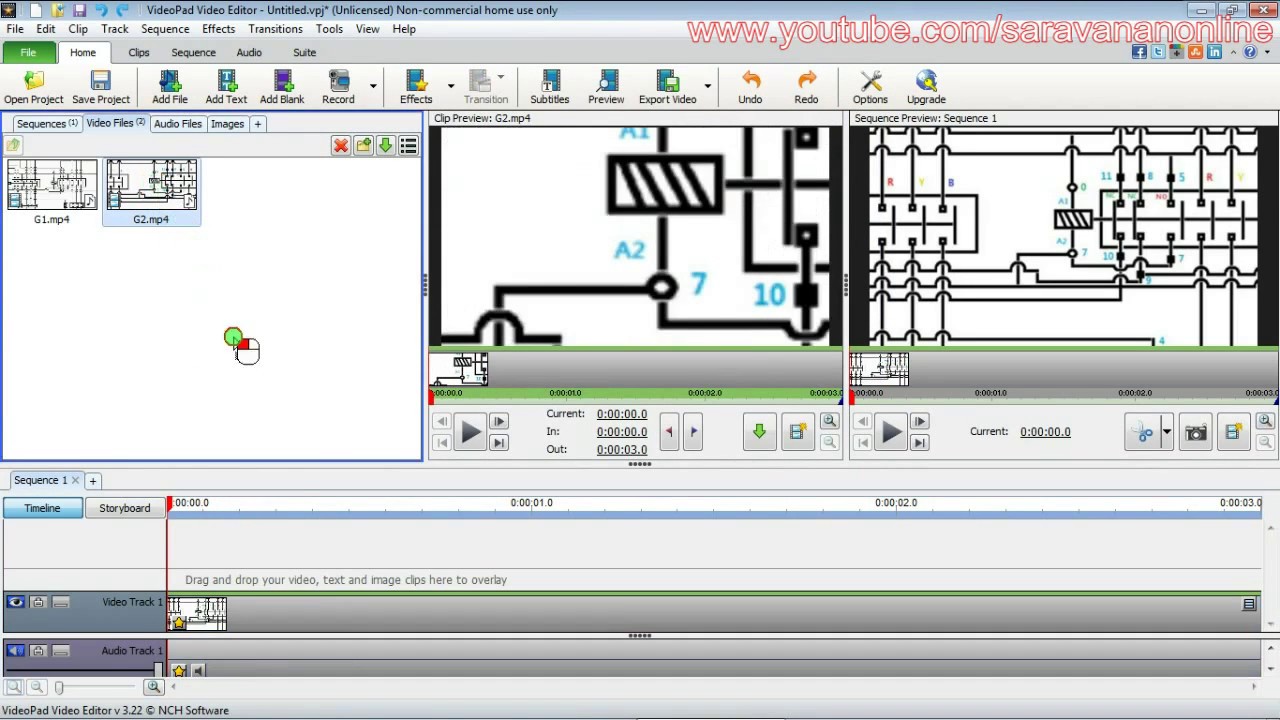Viewport: 1280px width, 720px height.
Task: Click the Quick Access save icon in the title bar
Action: tap(80, 10)
